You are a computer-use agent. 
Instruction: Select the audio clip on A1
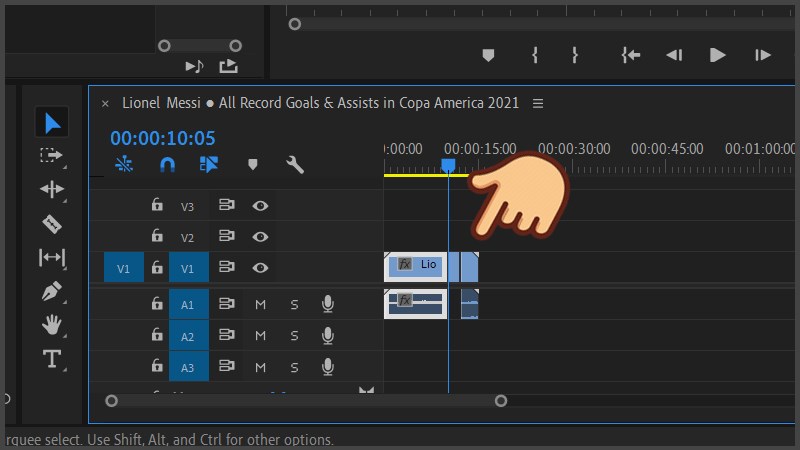pyautogui.click(x=415, y=304)
